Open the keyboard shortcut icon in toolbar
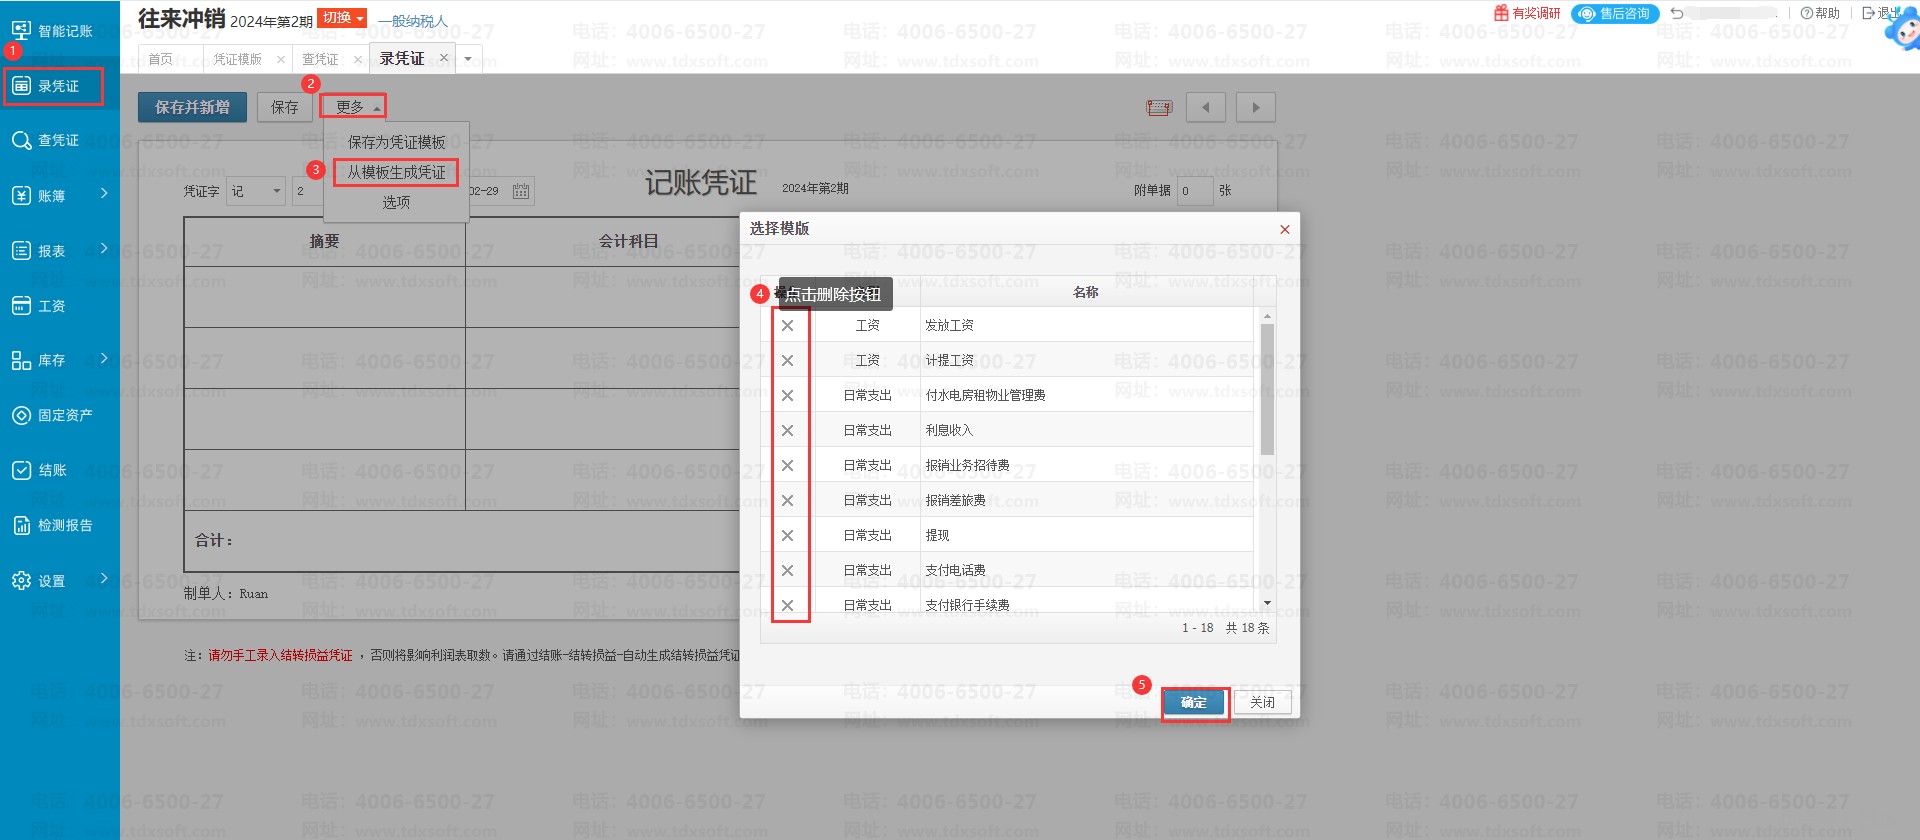The image size is (1920, 840). click(x=1159, y=108)
